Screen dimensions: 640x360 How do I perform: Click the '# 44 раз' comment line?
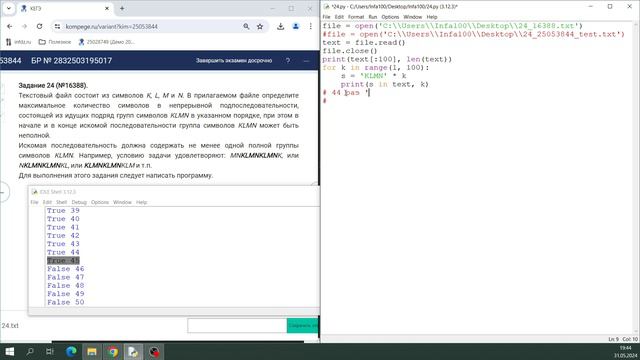click(x=346, y=93)
